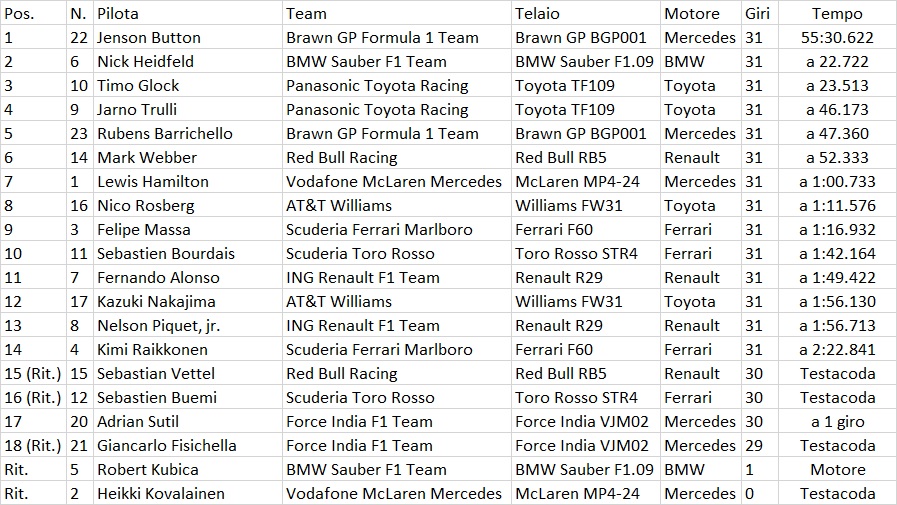The height and width of the screenshot is (505, 897).
Task: Select the Pilota column header cell
Action: pos(188,13)
